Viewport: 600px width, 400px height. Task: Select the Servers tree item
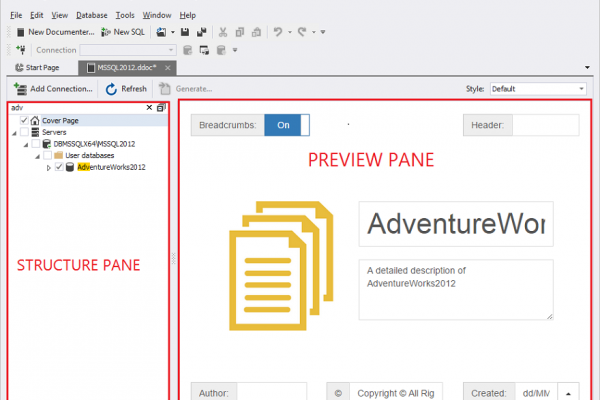[x=54, y=132]
